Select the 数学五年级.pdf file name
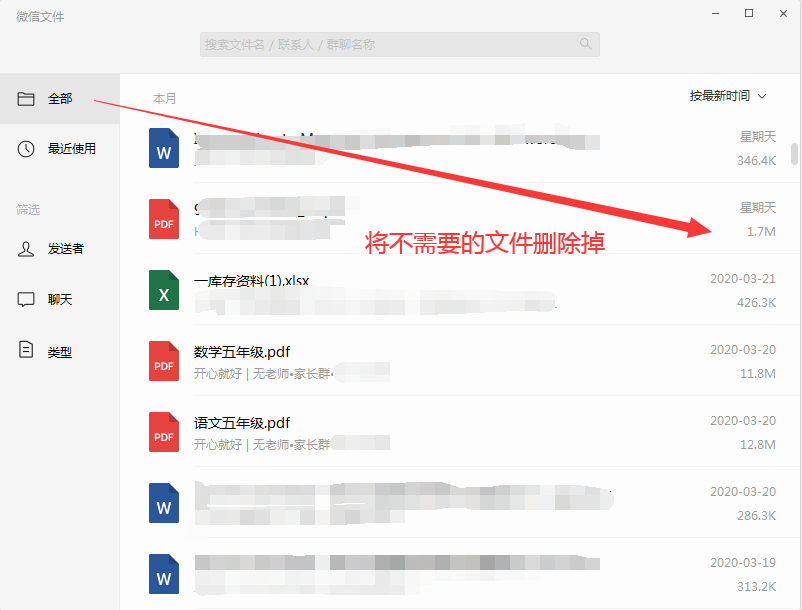This screenshot has width=802, height=610. [241, 352]
